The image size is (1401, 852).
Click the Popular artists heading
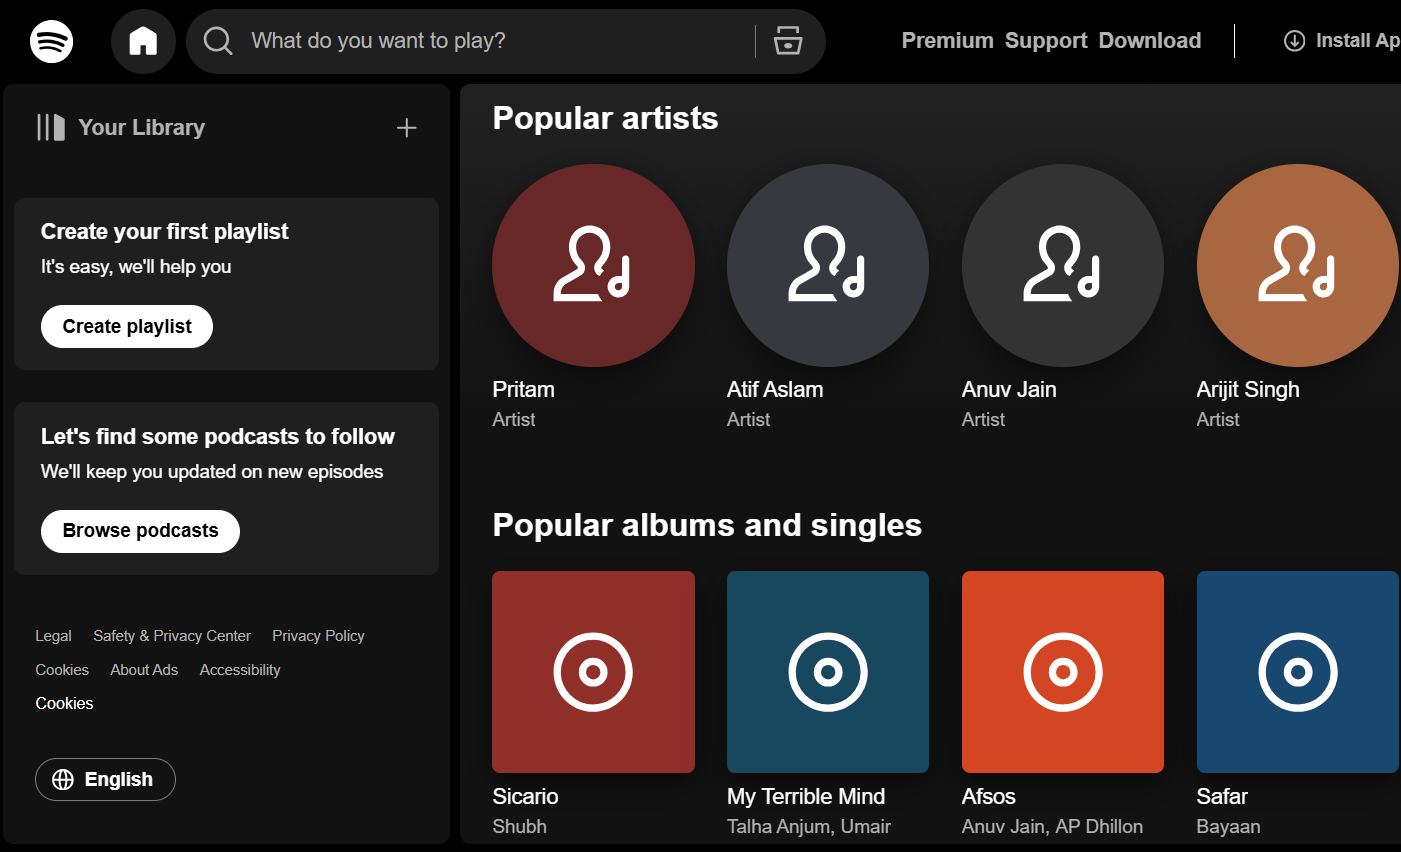(605, 118)
